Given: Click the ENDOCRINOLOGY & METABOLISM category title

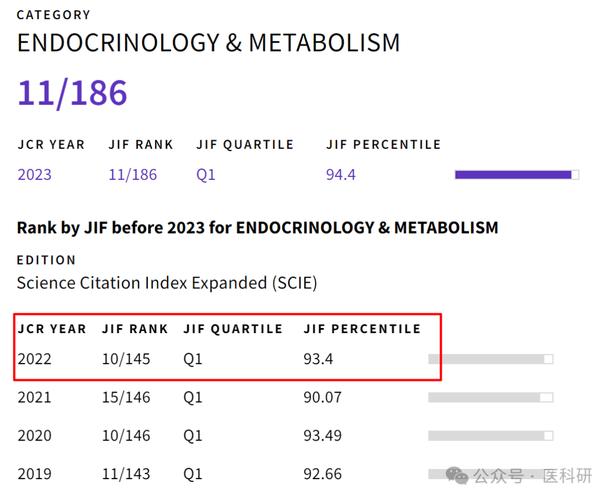Looking at the screenshot, I should coord(208,42).
